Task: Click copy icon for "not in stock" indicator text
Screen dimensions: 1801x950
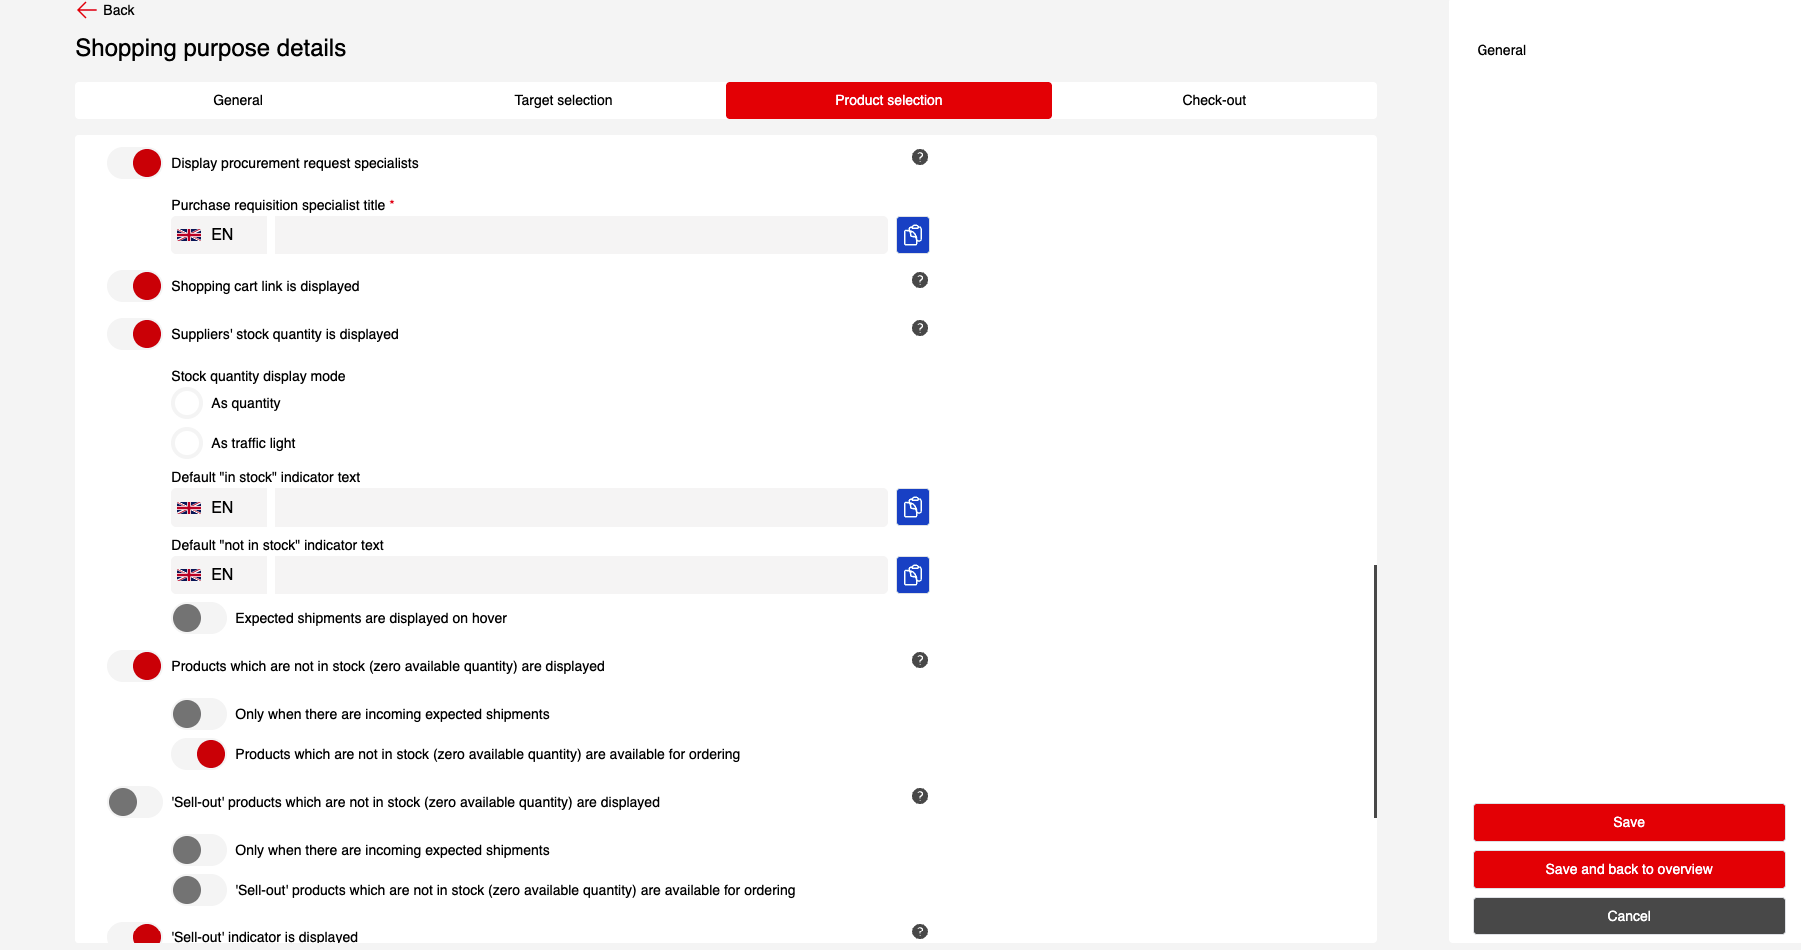Action: (913, 575)
